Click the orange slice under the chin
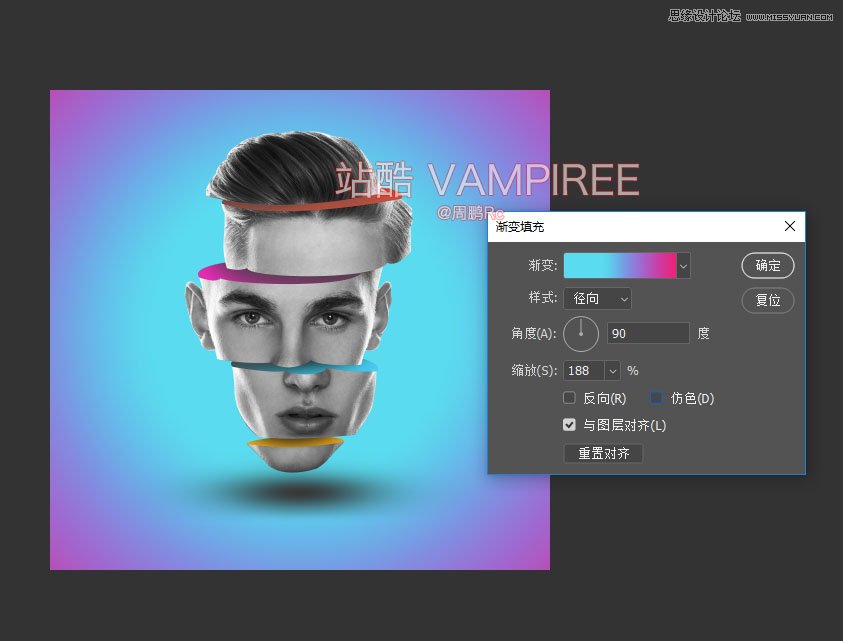Screen dimensions: 843x641 [x=296, y=441]
